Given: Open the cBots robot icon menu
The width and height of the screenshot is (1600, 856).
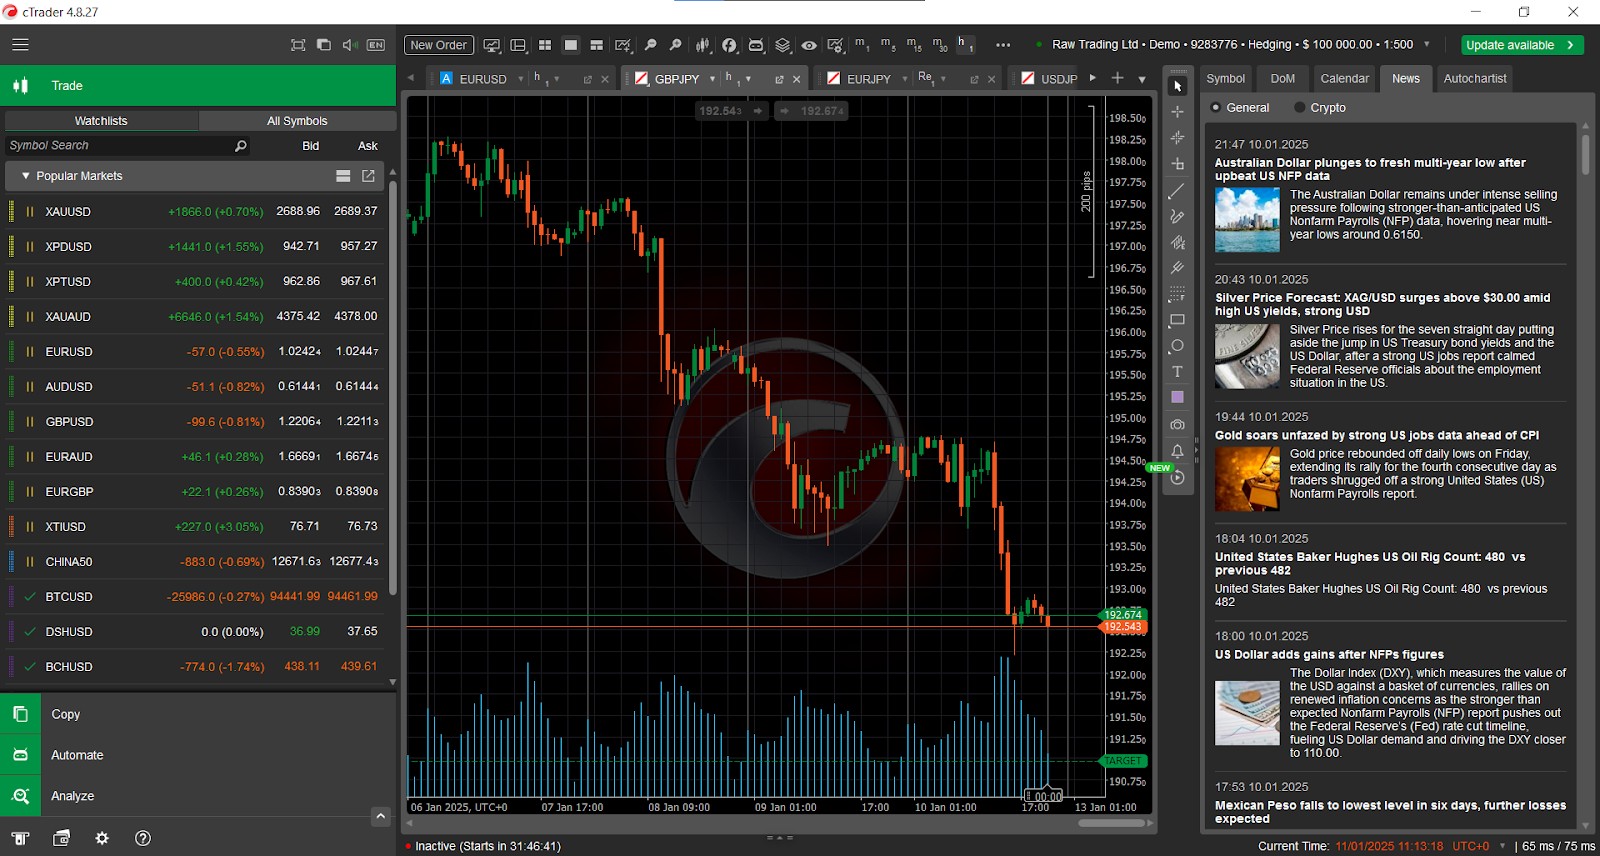Looking at the screenshot, I should pos(756,45).
